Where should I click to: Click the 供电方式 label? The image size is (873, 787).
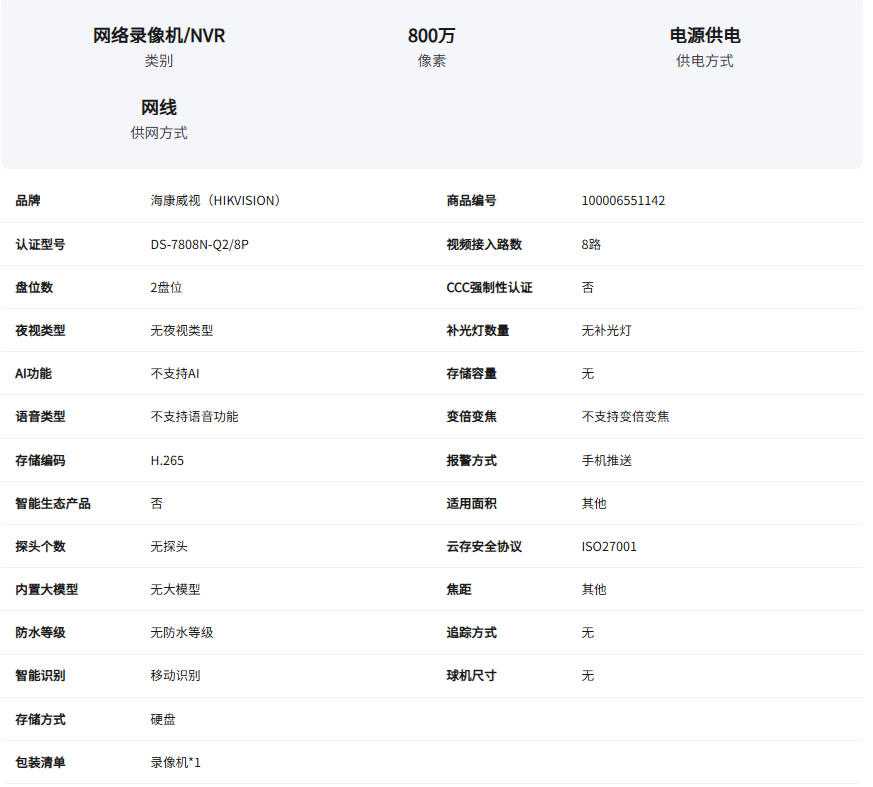click(x=705, y=61)
